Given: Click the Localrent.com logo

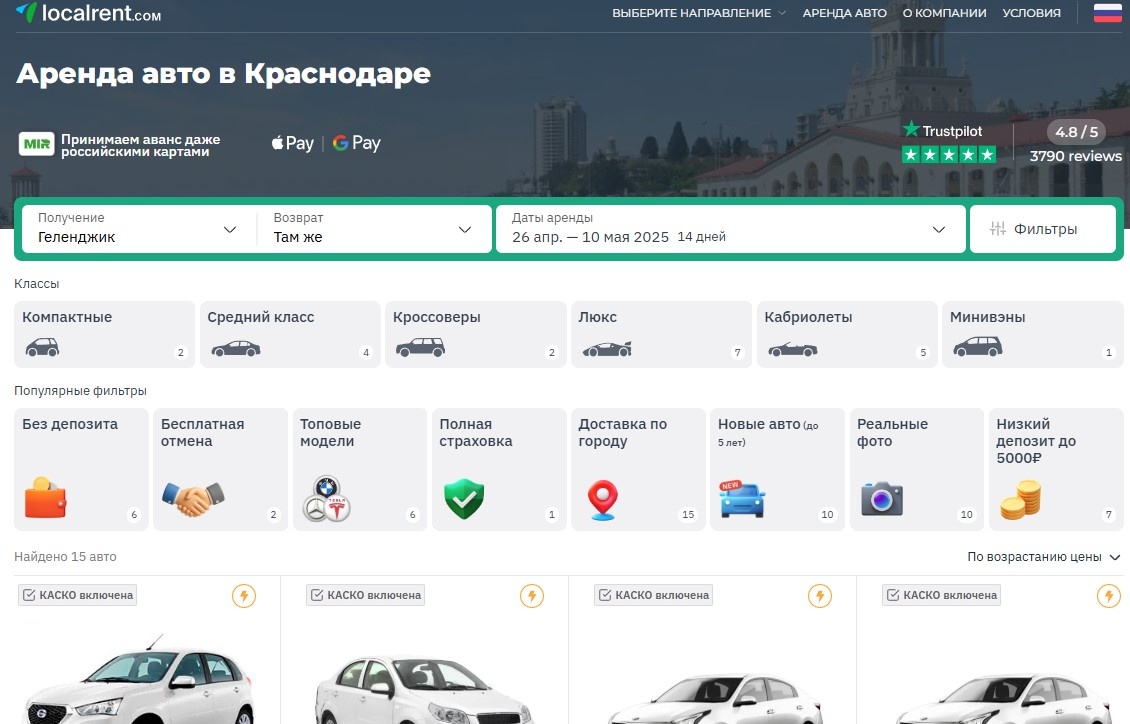Looking at the screenshot, I should pos(87,14).
